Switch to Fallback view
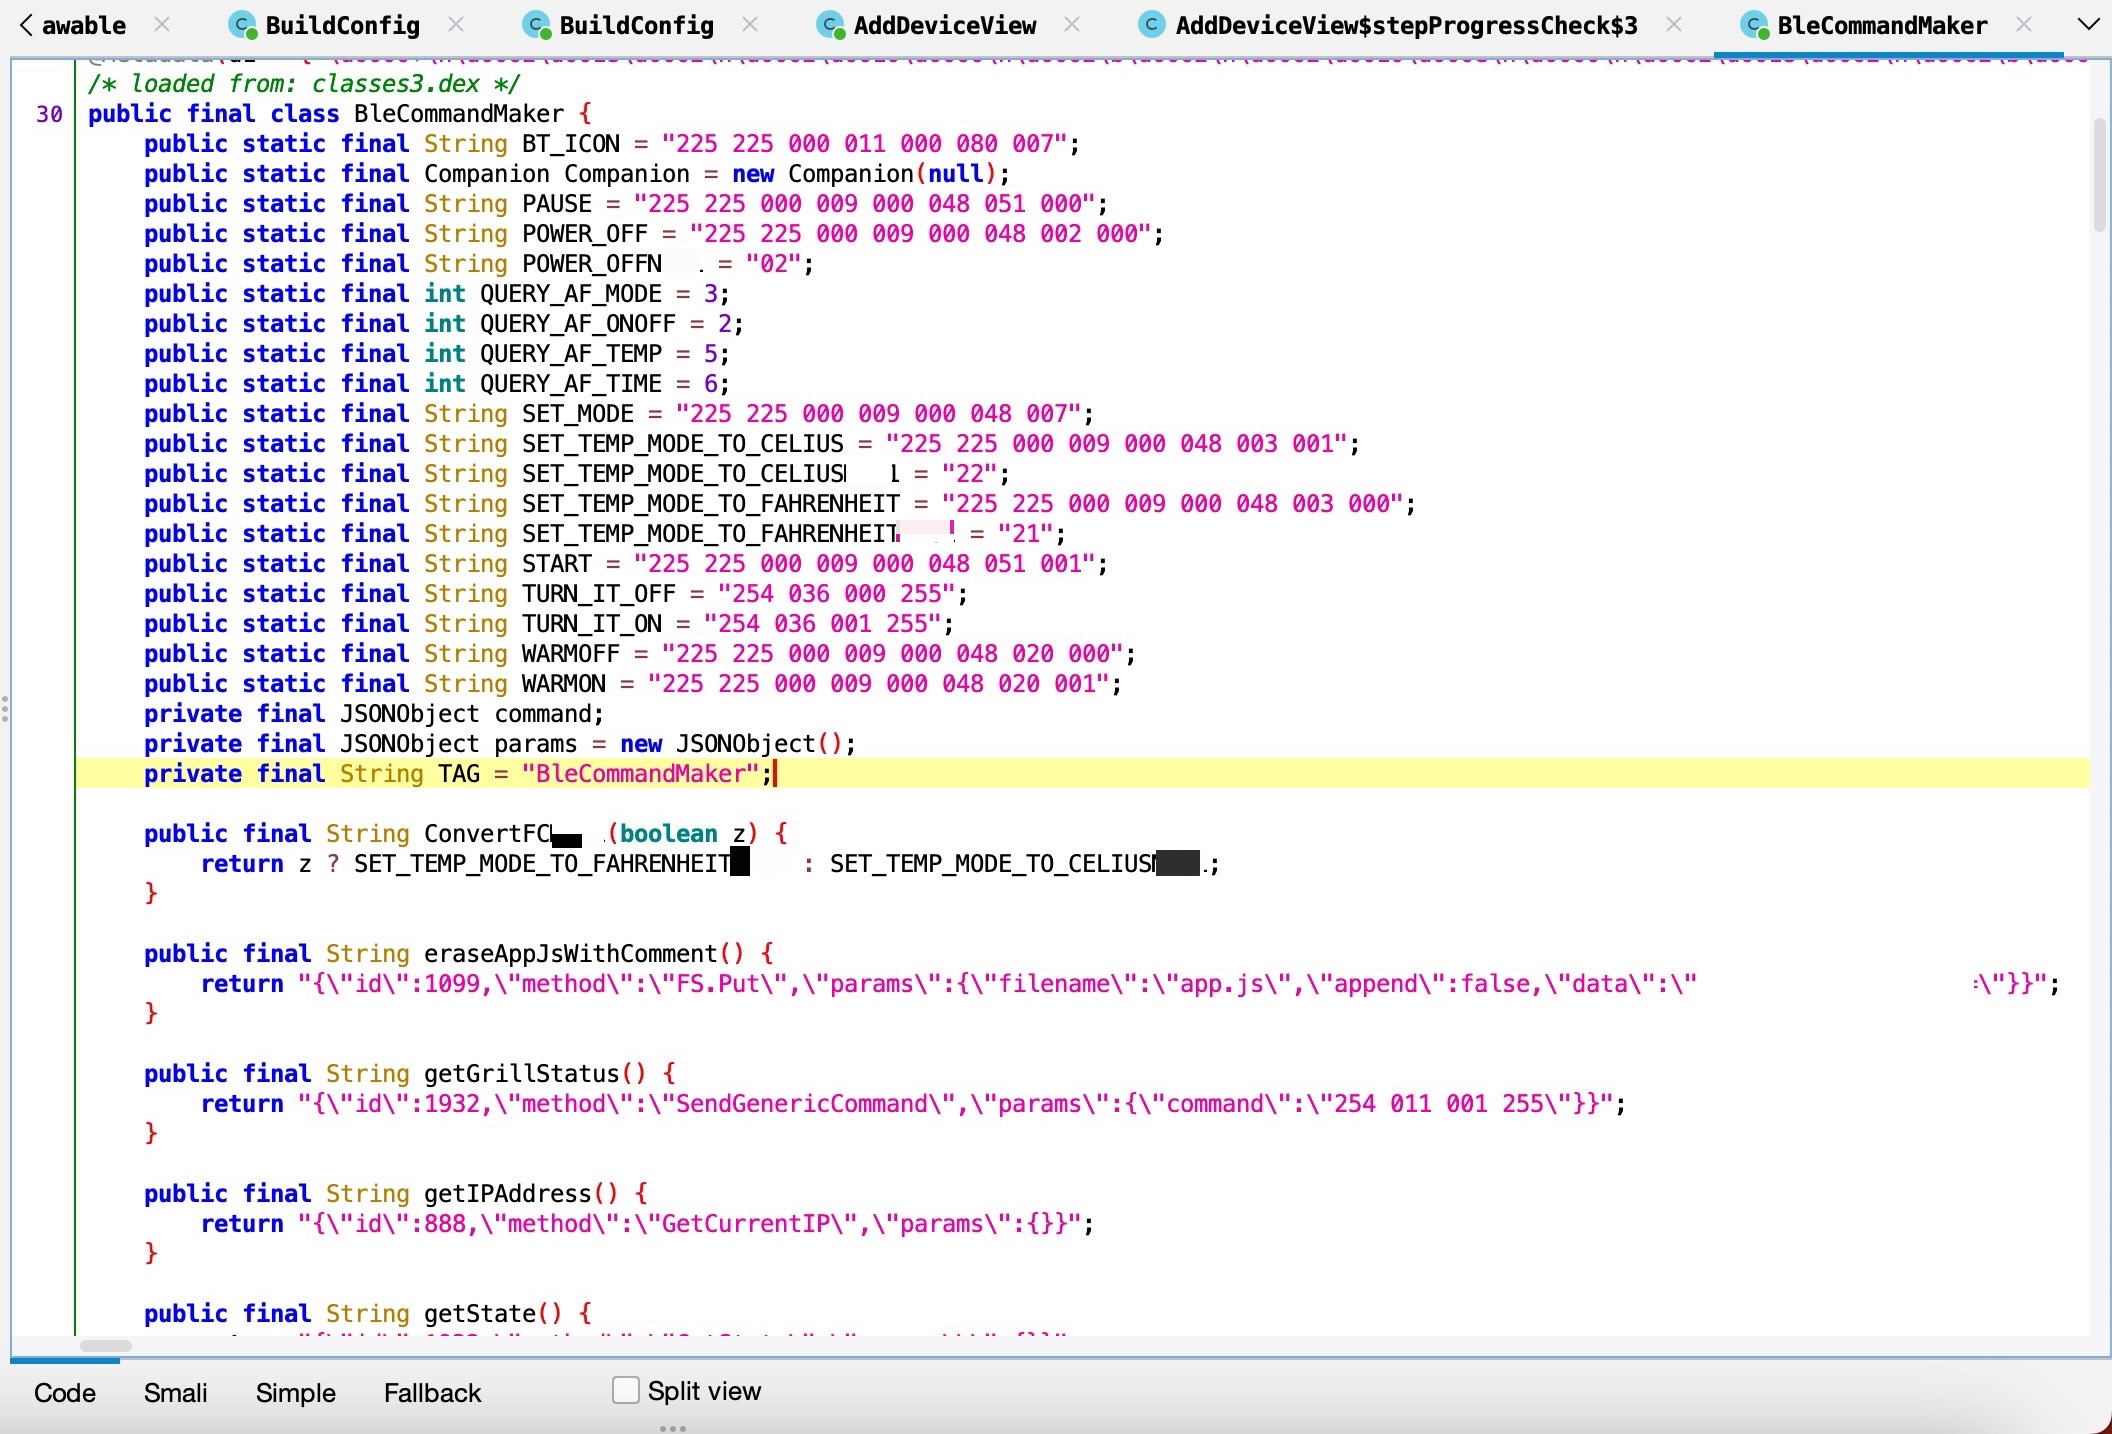Image resolution: width=2112 pixels, height=1434 pixels. [433, 1393]
